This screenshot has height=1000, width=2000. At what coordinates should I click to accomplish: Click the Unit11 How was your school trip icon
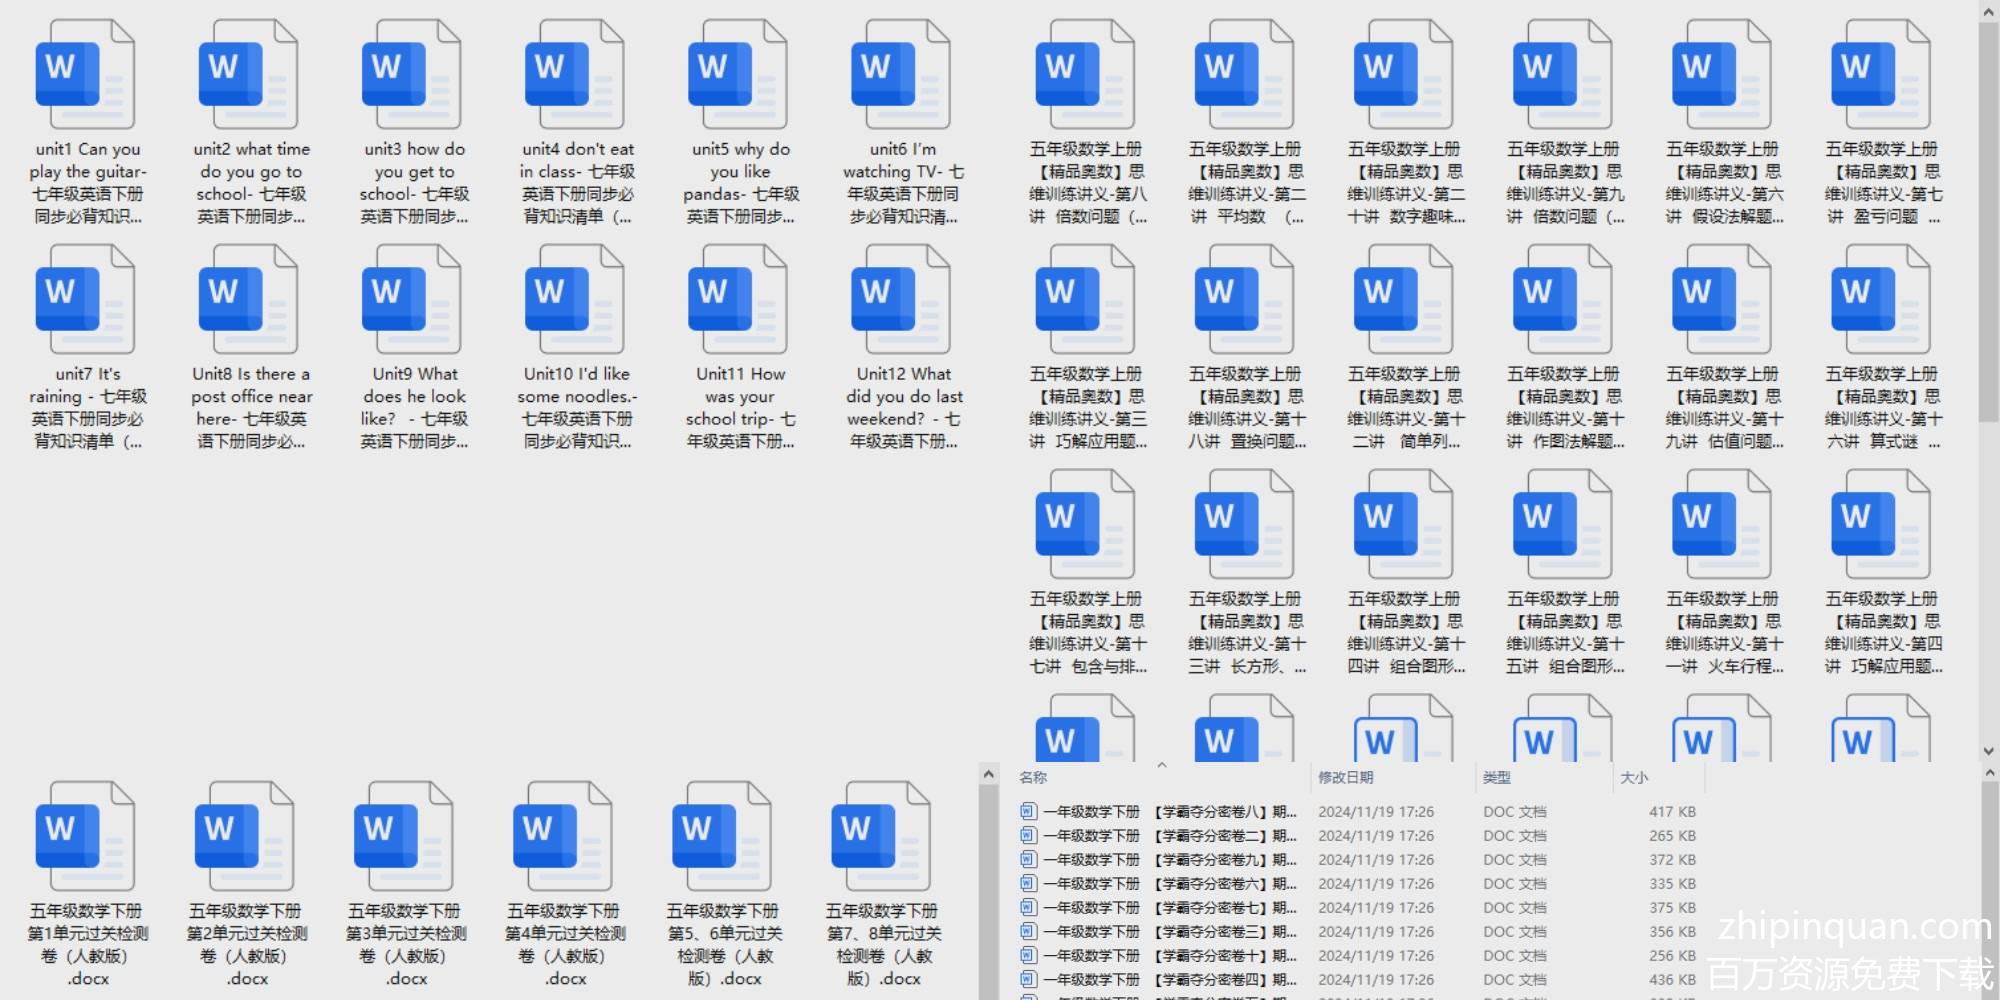click(x=738, y=300)
